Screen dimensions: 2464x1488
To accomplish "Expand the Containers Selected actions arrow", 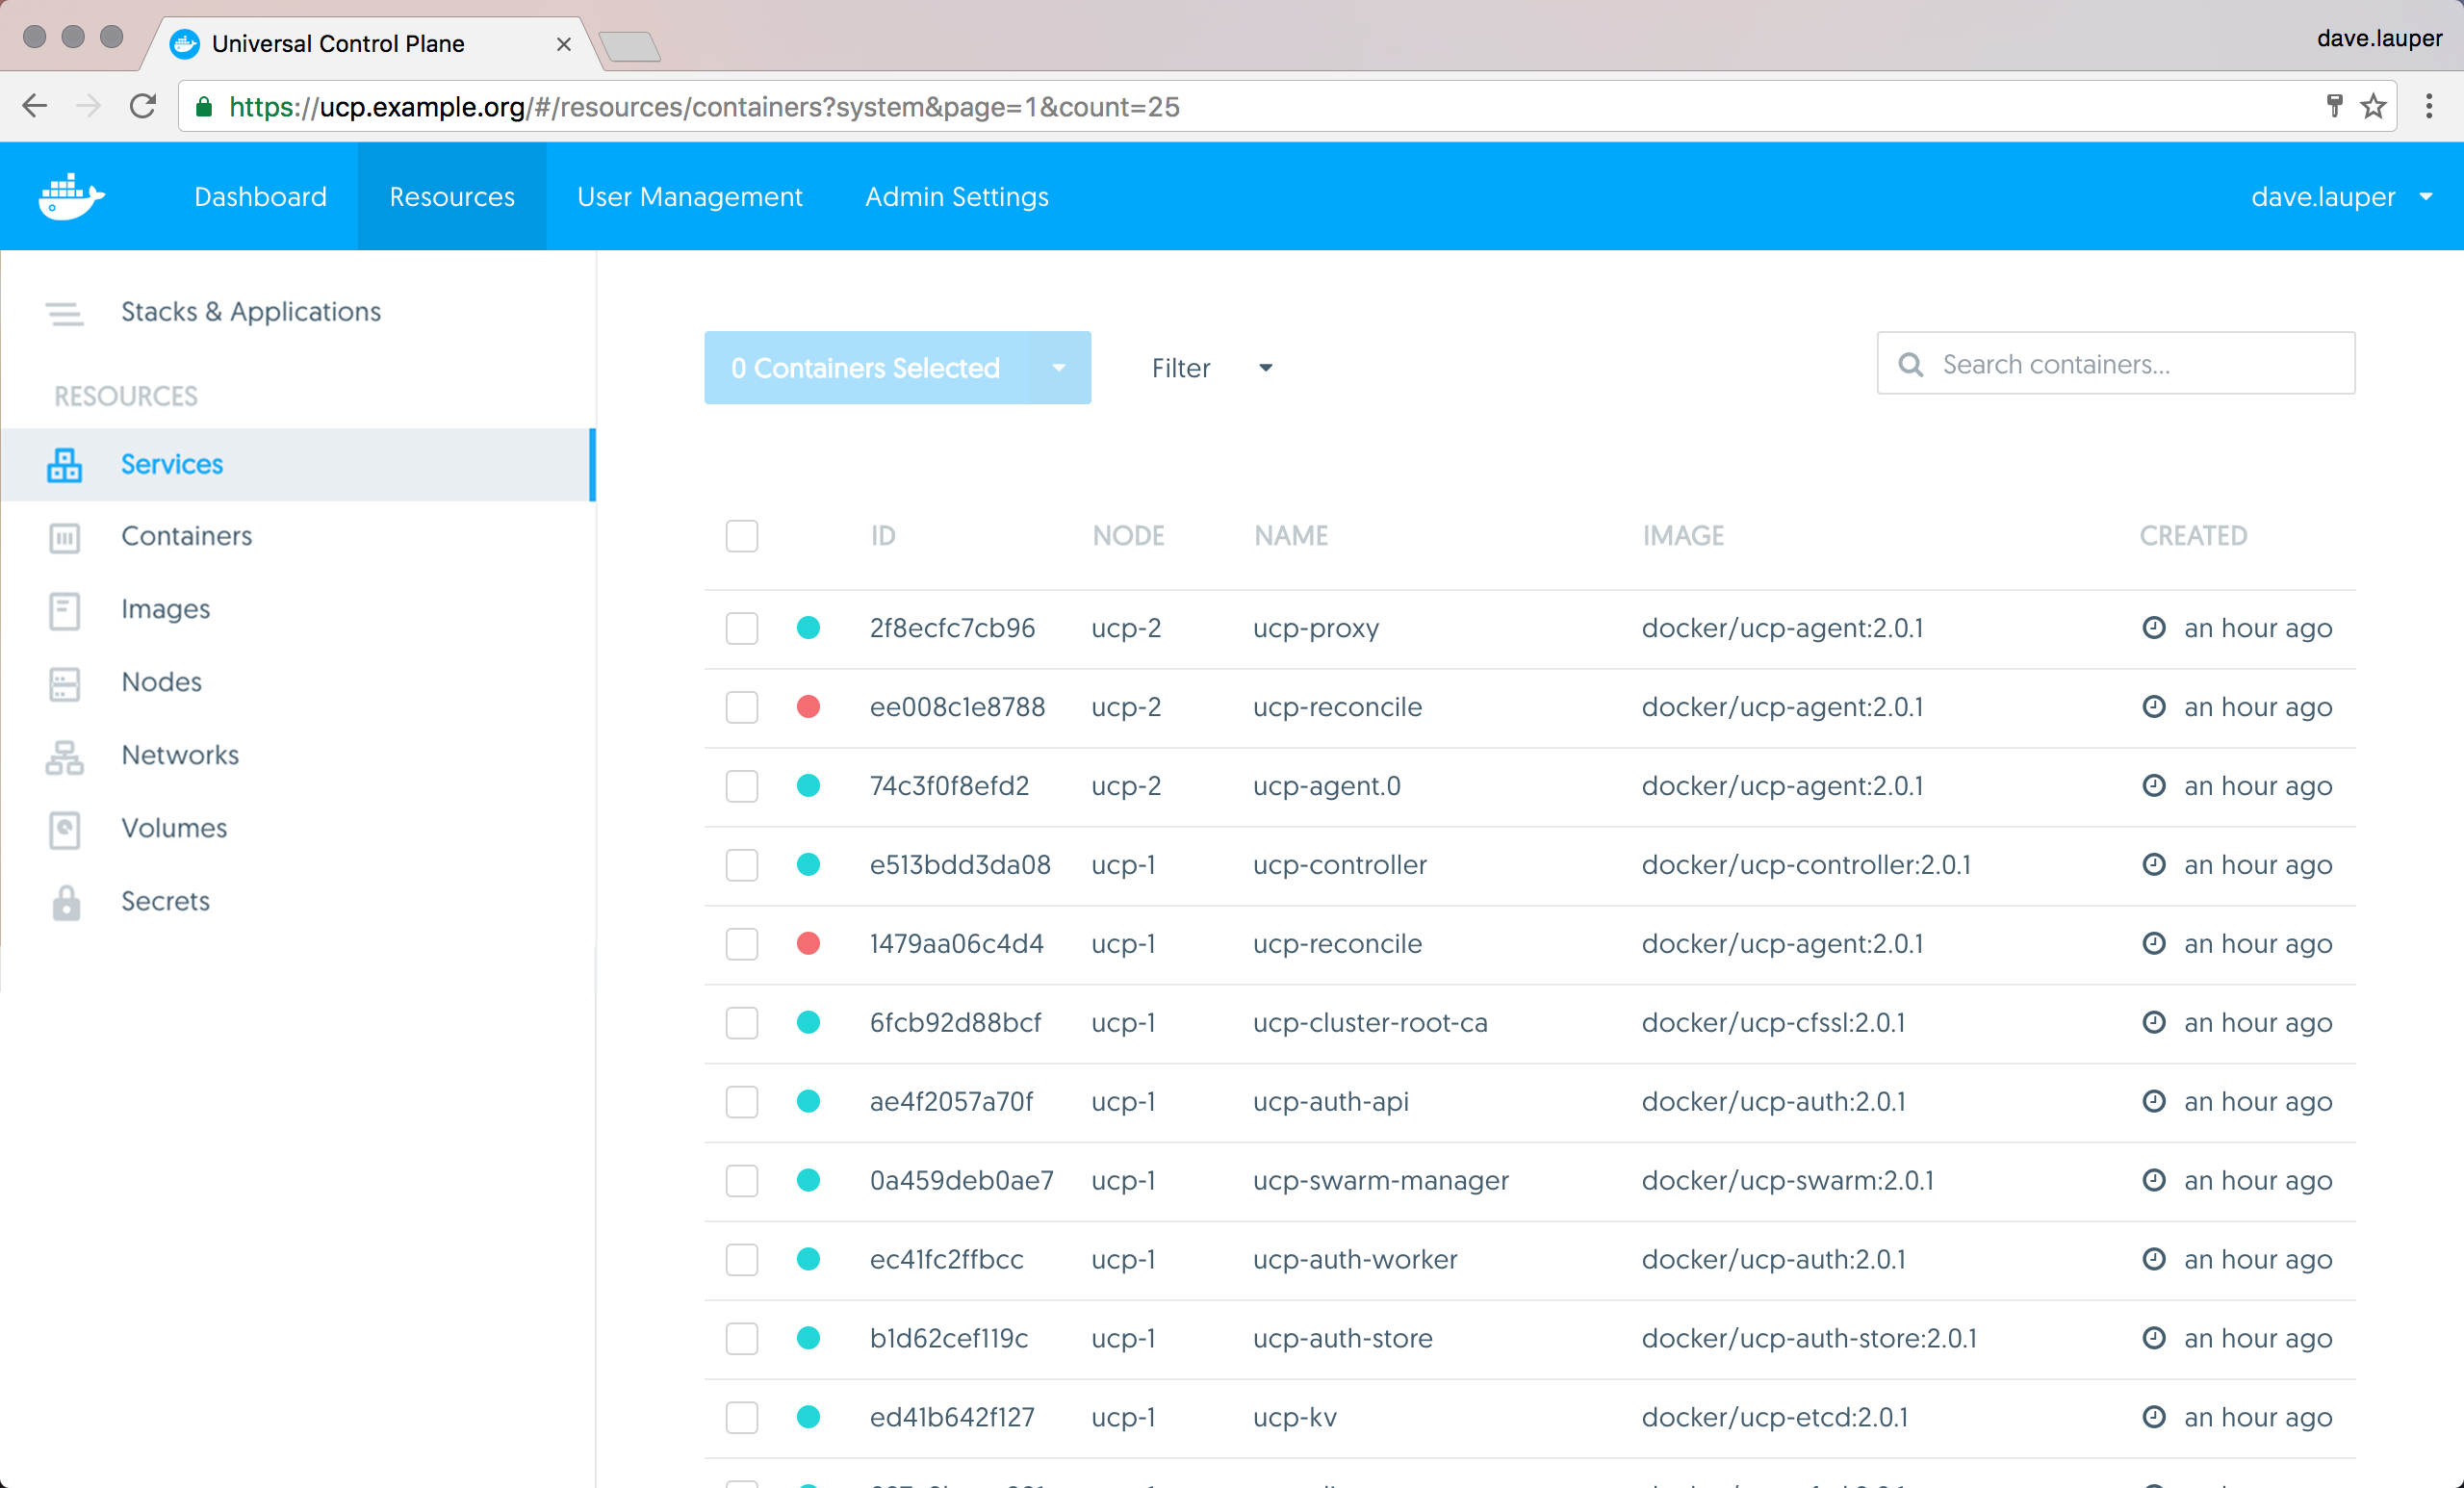I will [1059, 368].
